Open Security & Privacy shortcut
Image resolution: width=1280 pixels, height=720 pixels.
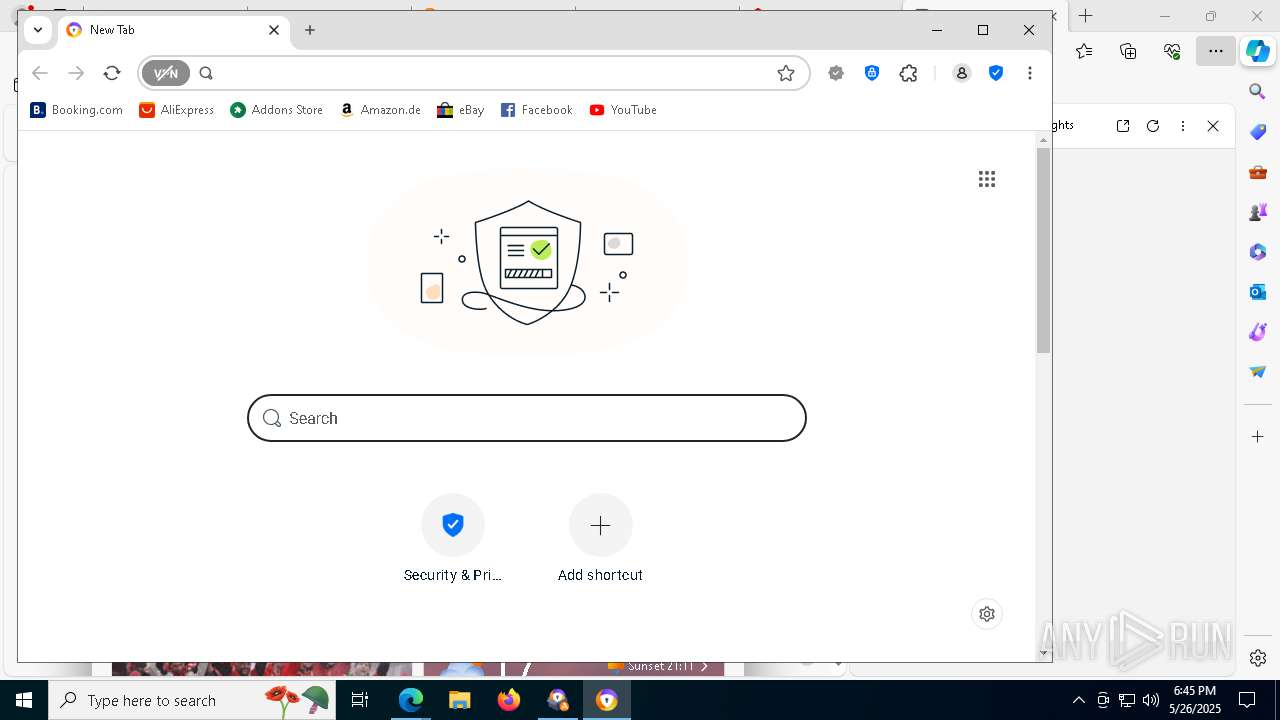453,538
